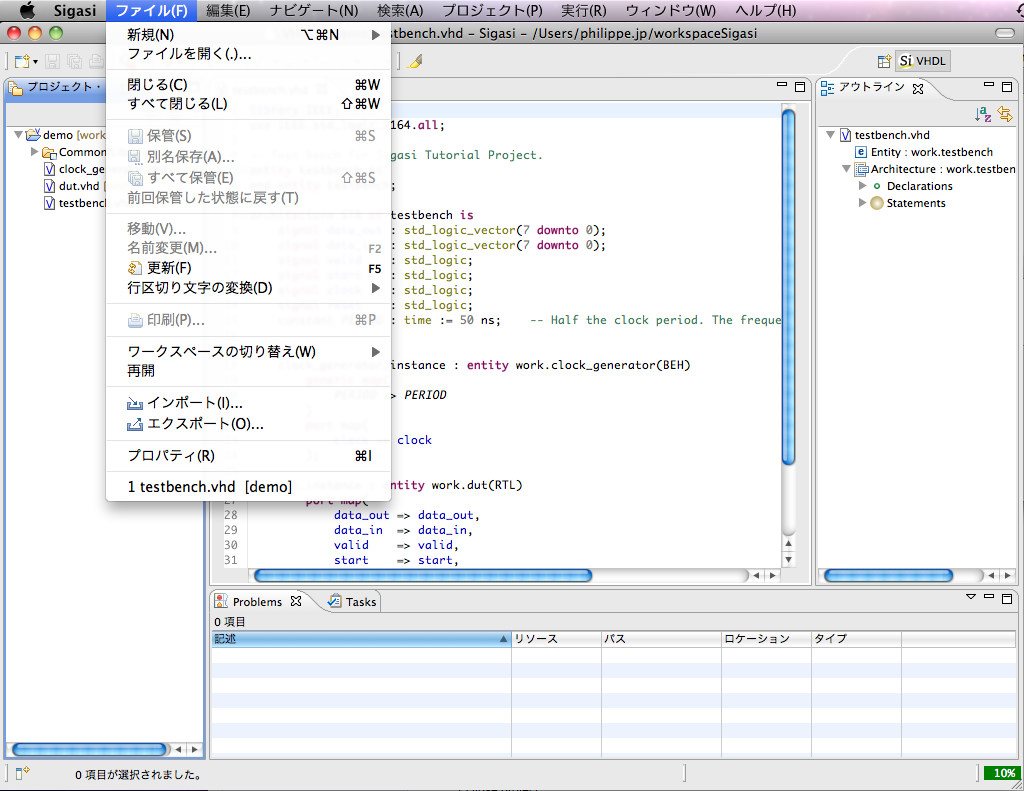This screenshot has height=791, width=1024.
Task: Sort problems by パス column header
Action: pos(662,639)
